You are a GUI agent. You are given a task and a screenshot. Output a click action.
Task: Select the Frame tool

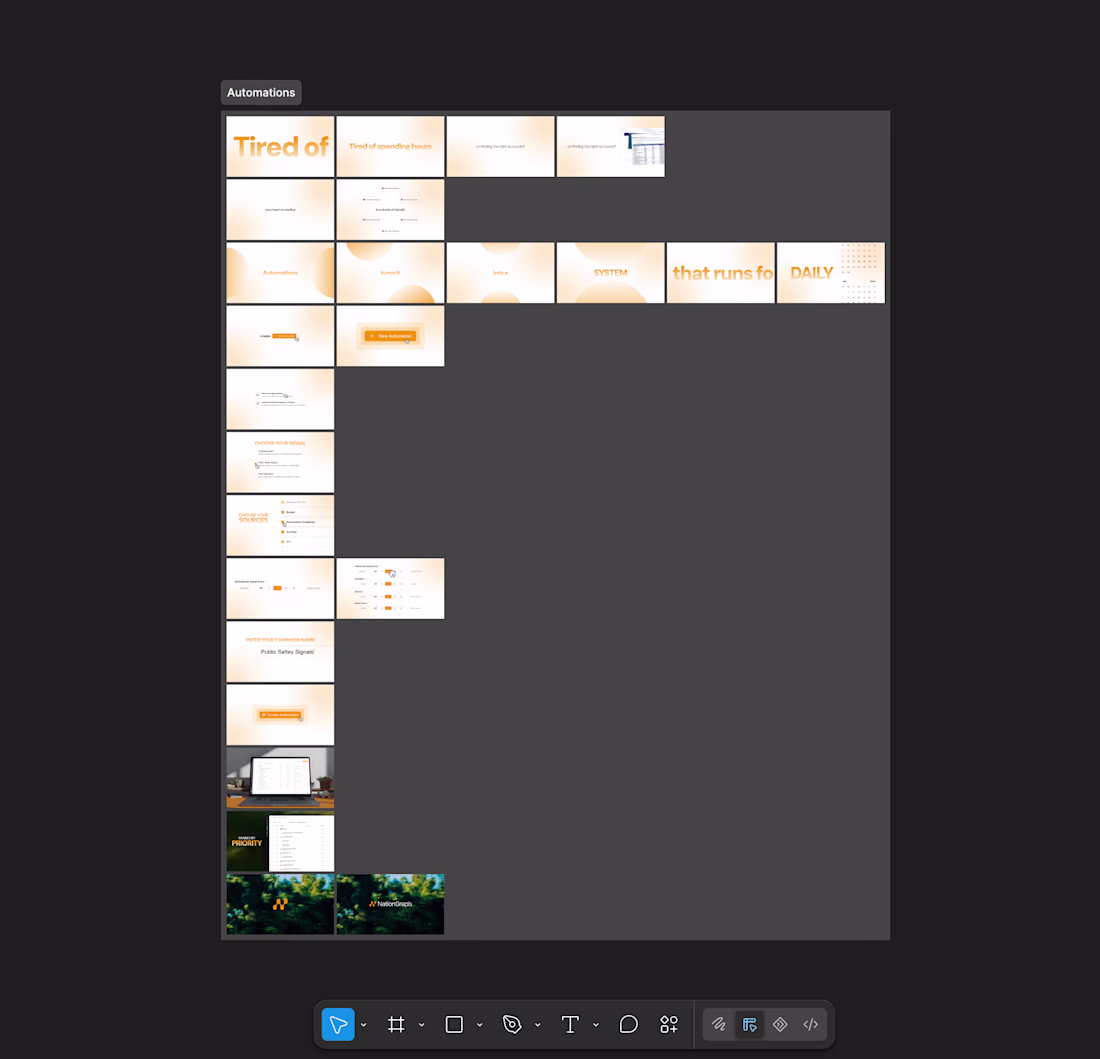[x=396, y=1025]
